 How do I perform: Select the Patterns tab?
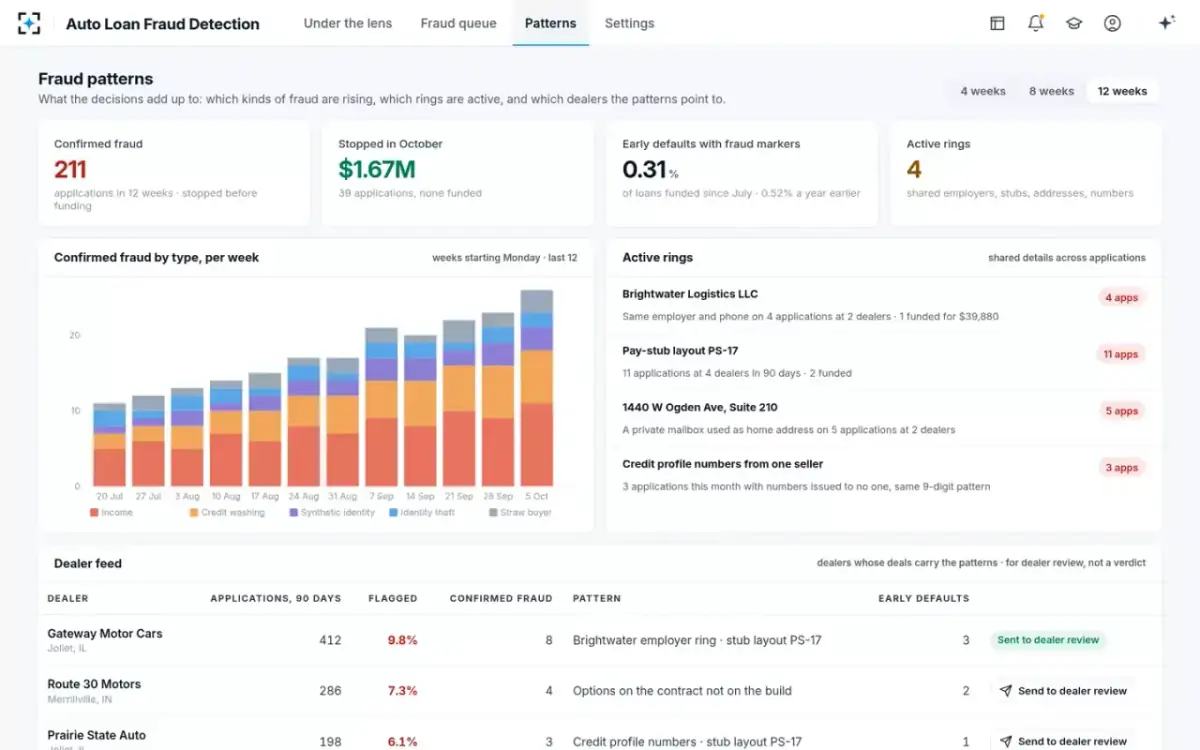[x=550, y=23]
